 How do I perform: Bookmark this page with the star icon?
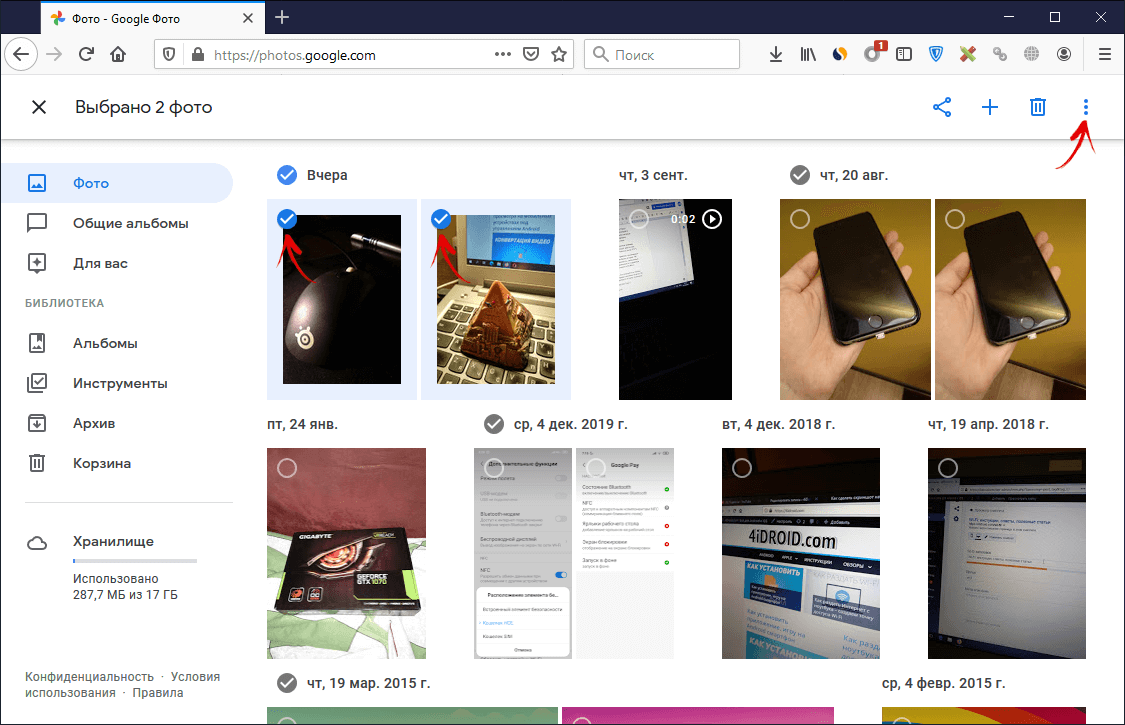tap(559, 55)
